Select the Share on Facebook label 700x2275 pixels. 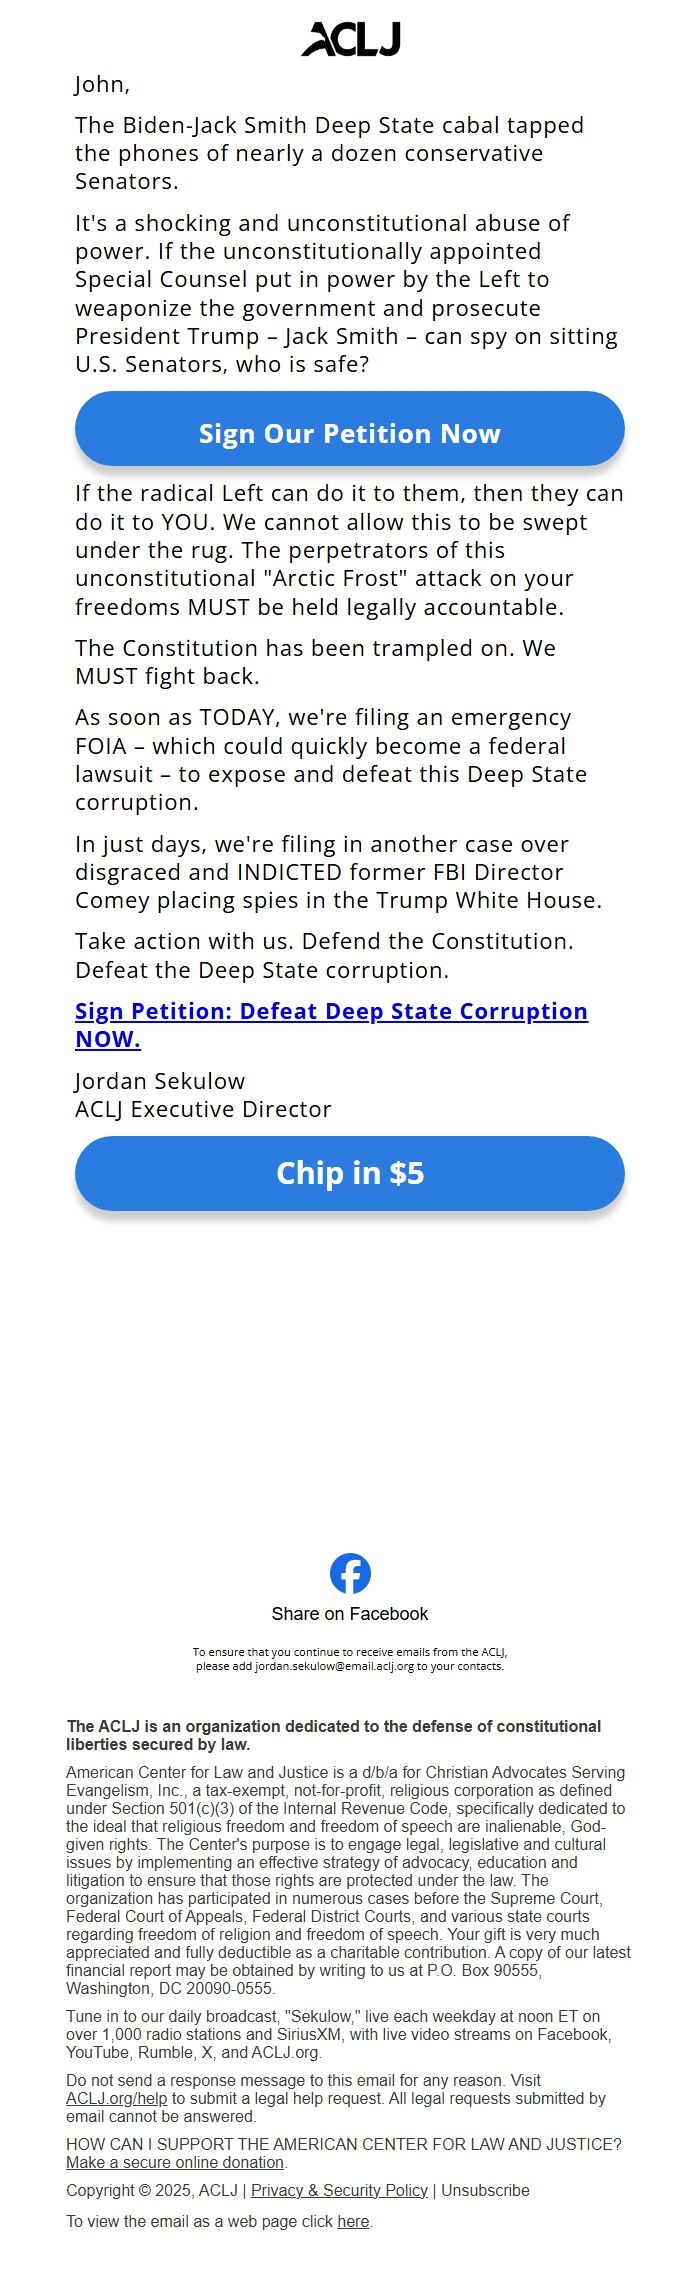[350, 1614]
